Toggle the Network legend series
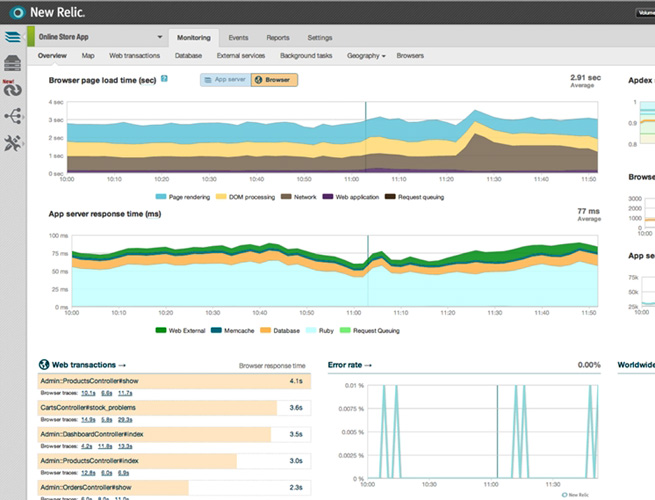Viewport: 655px width, 500px height. pyautogui.click(x=299, y=197)
